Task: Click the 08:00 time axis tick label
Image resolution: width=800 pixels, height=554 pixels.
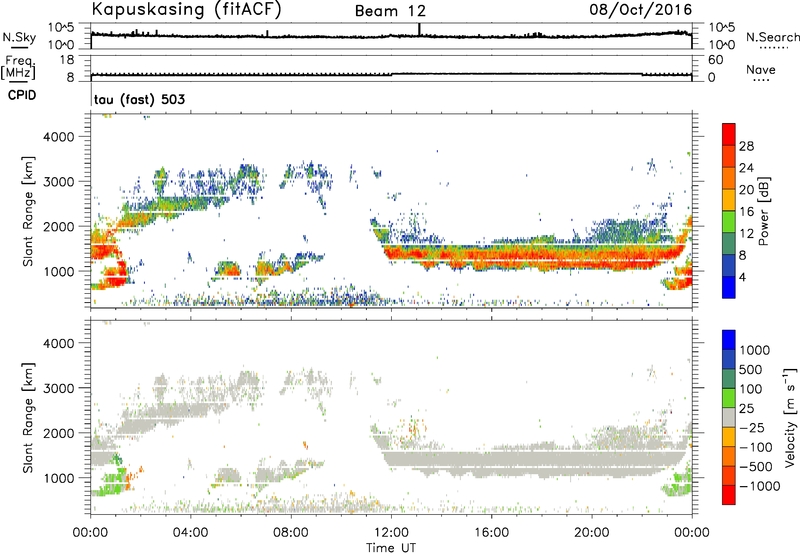Action: click(291, 533)
